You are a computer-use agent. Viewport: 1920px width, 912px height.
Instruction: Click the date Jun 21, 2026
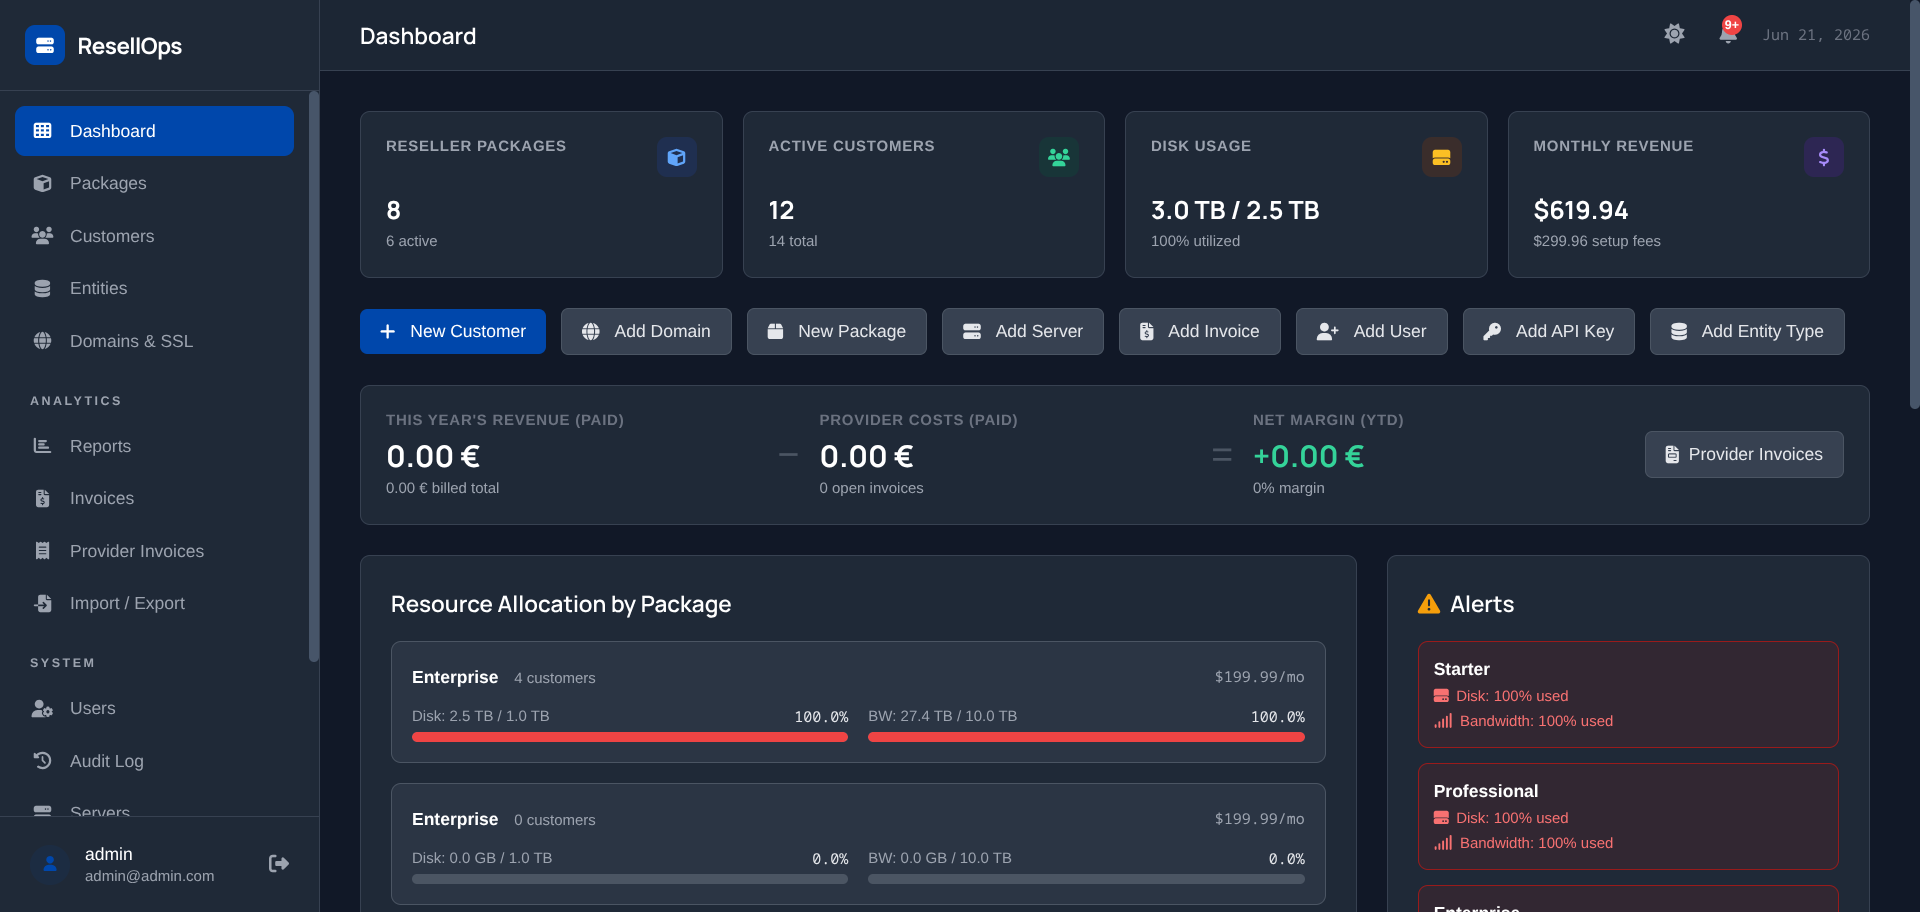click(x=1816, y=35)
